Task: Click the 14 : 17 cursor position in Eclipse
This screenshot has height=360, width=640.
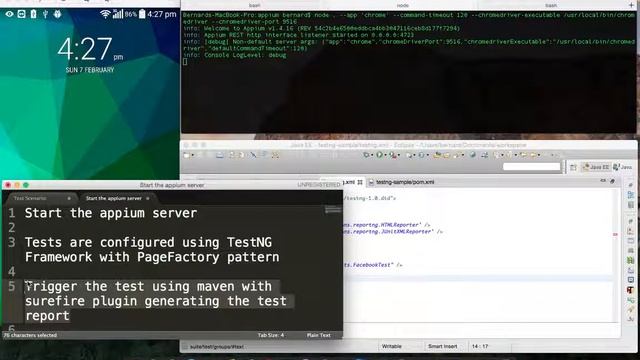Action: click(480, 347)
